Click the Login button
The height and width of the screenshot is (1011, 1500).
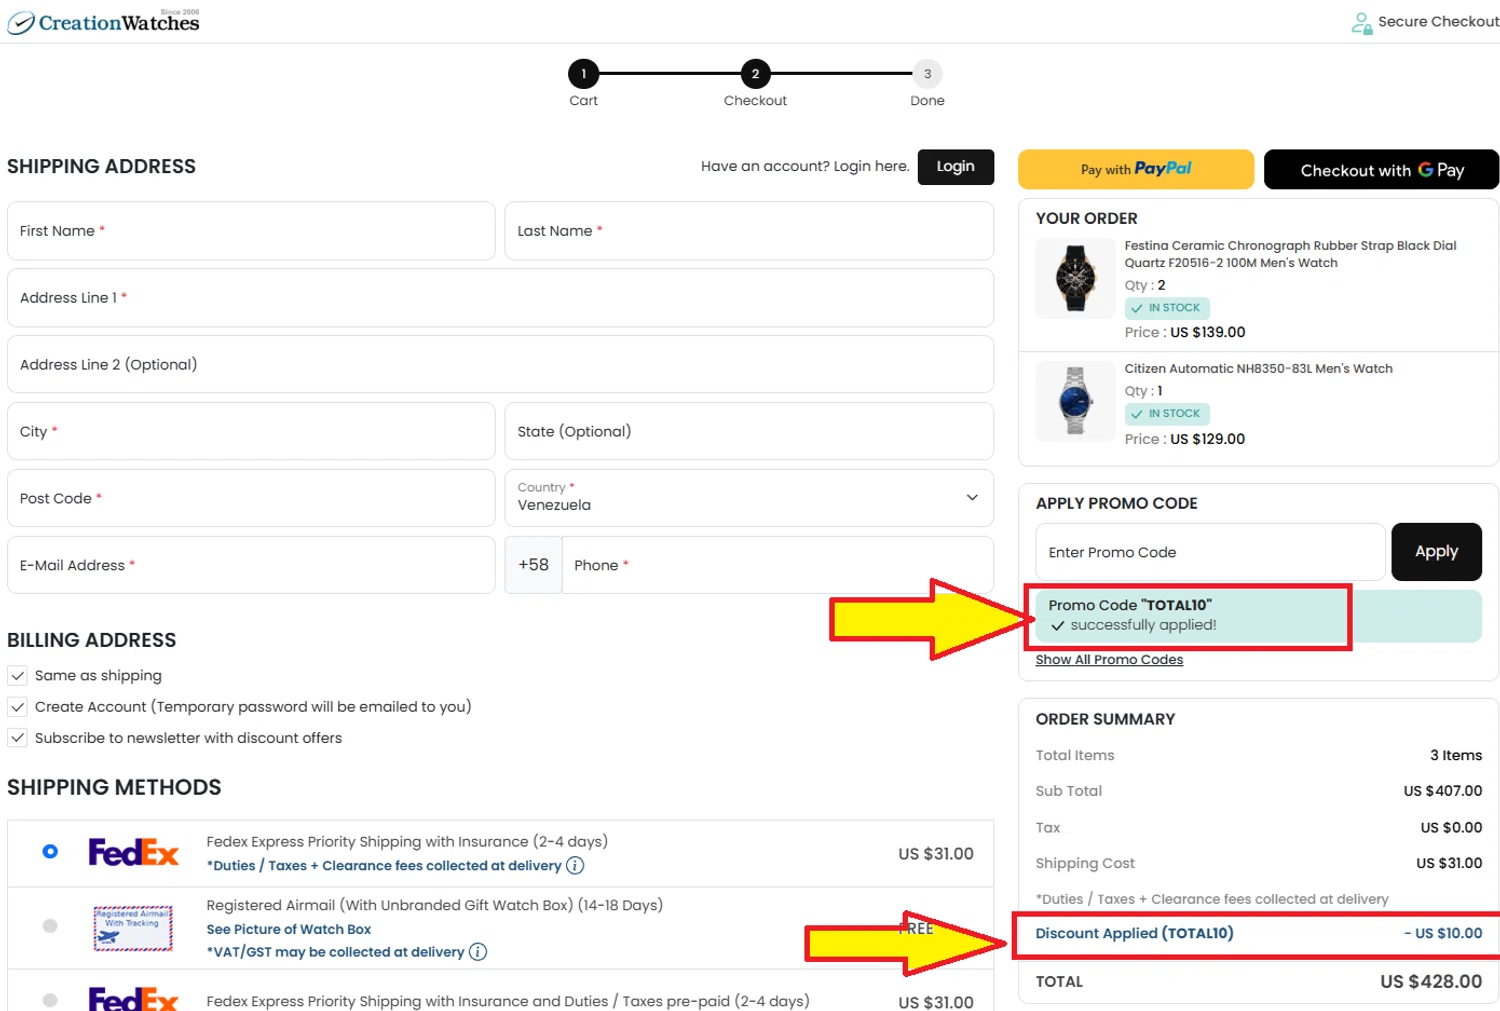click(955, 167)
